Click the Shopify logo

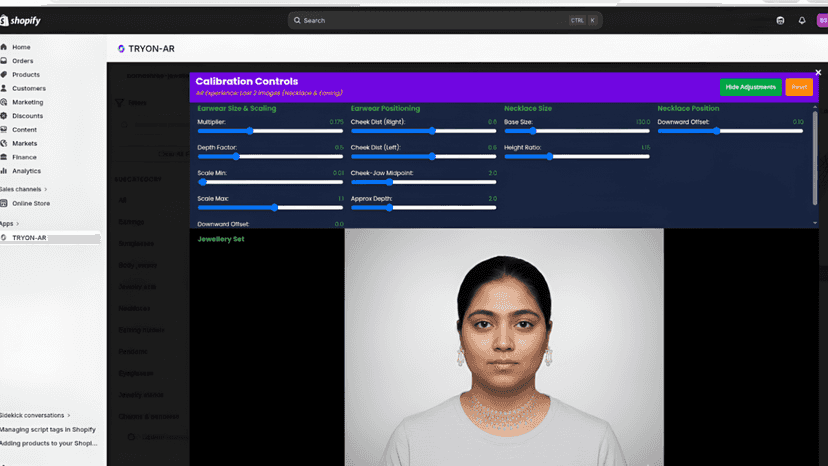(x=21, y=21)
